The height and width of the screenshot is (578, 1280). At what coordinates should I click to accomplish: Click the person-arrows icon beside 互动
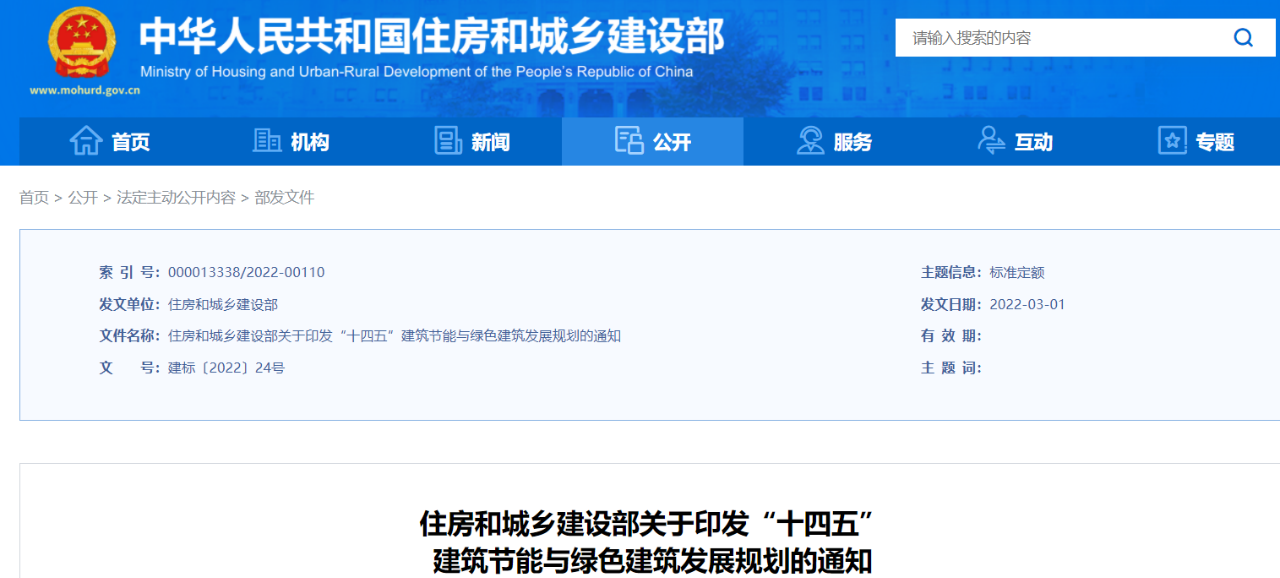pyautogui.click(x=991, y=141)
